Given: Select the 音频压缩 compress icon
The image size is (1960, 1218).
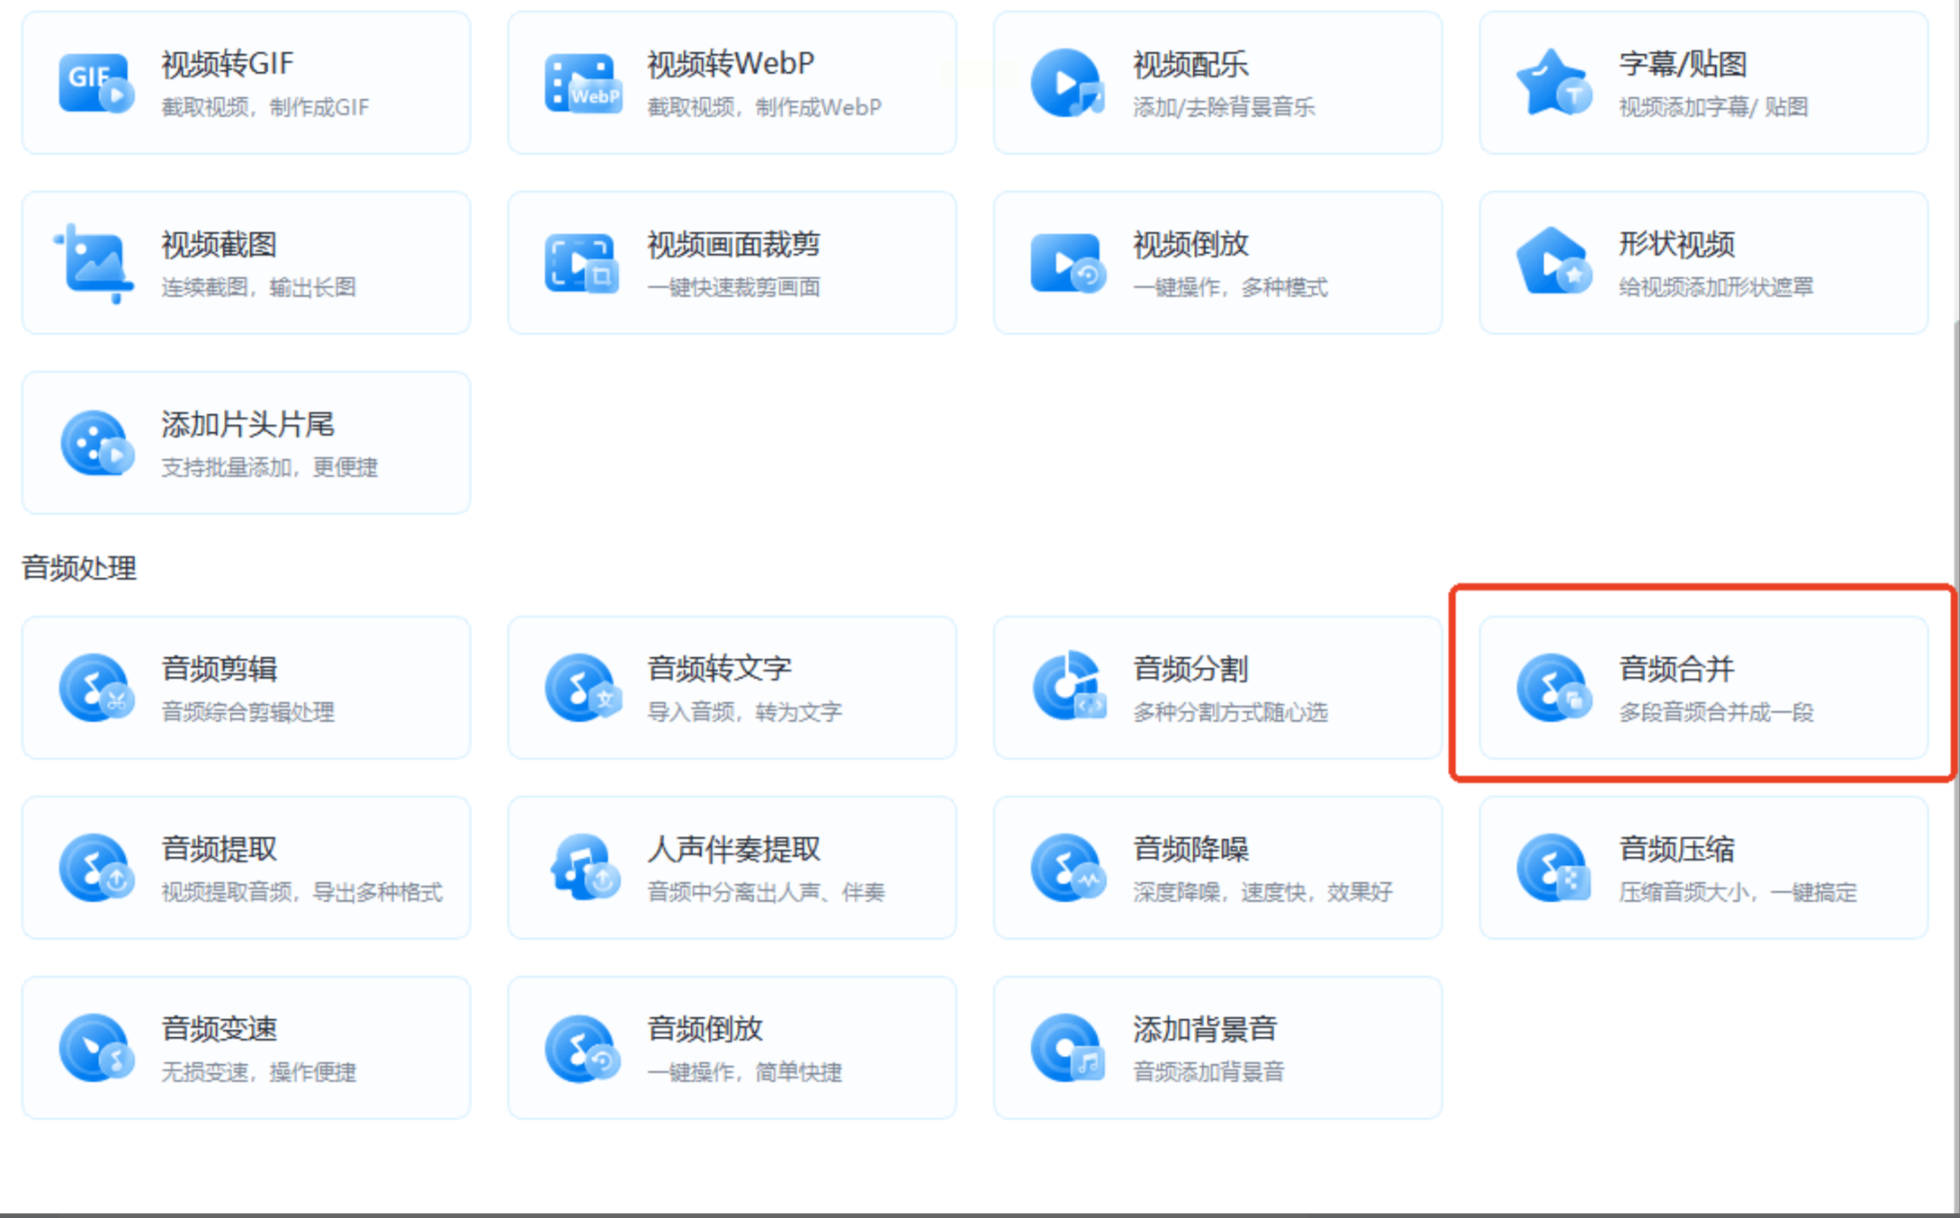Looking at the screenshot, I should click(x=1553, y=868).
